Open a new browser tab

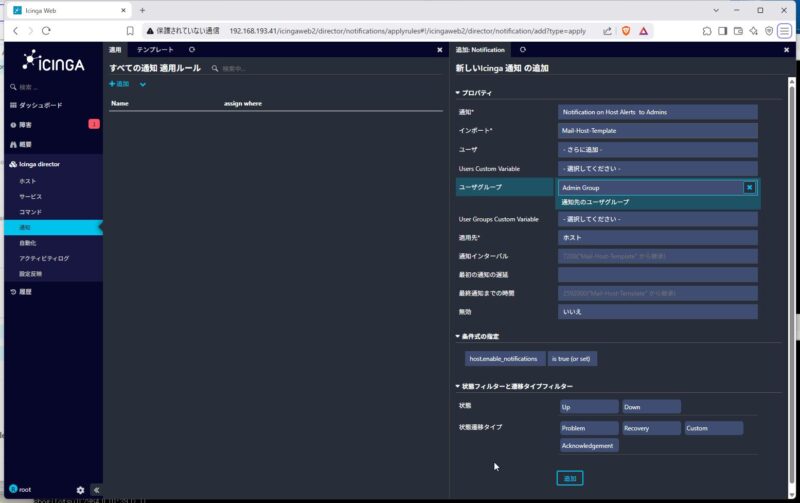[142, 10]
